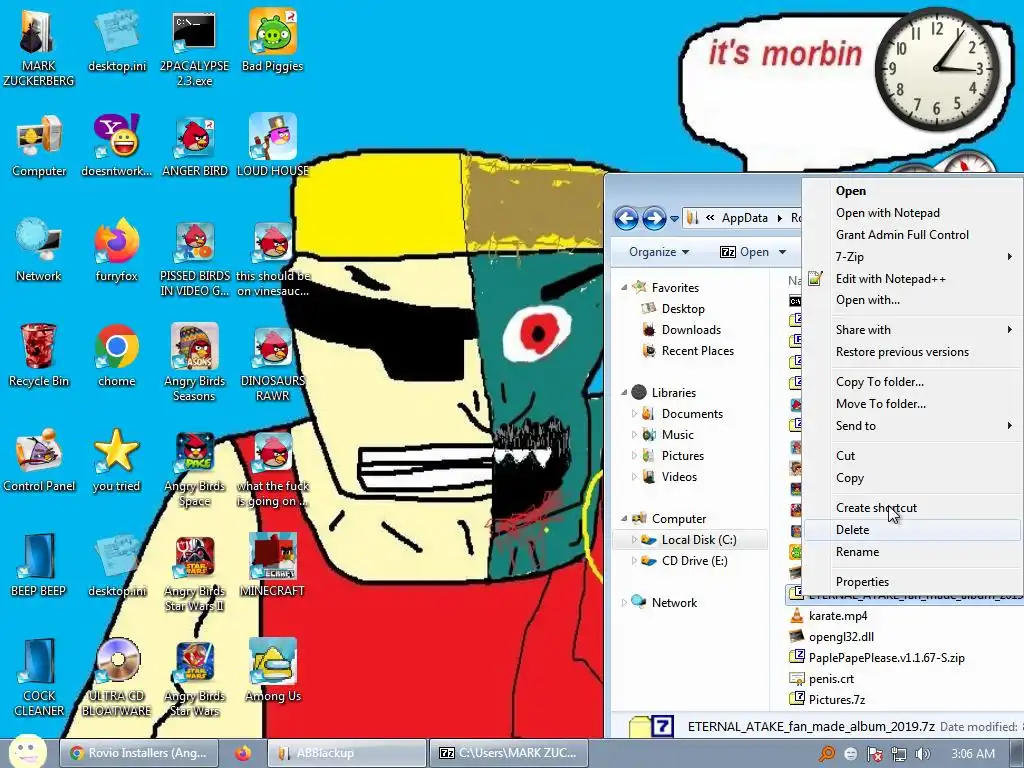The height and width of the screenshot is (768, 1024).
Task: Open the arrow next to the 7z Open button
Action: point(782,252)
